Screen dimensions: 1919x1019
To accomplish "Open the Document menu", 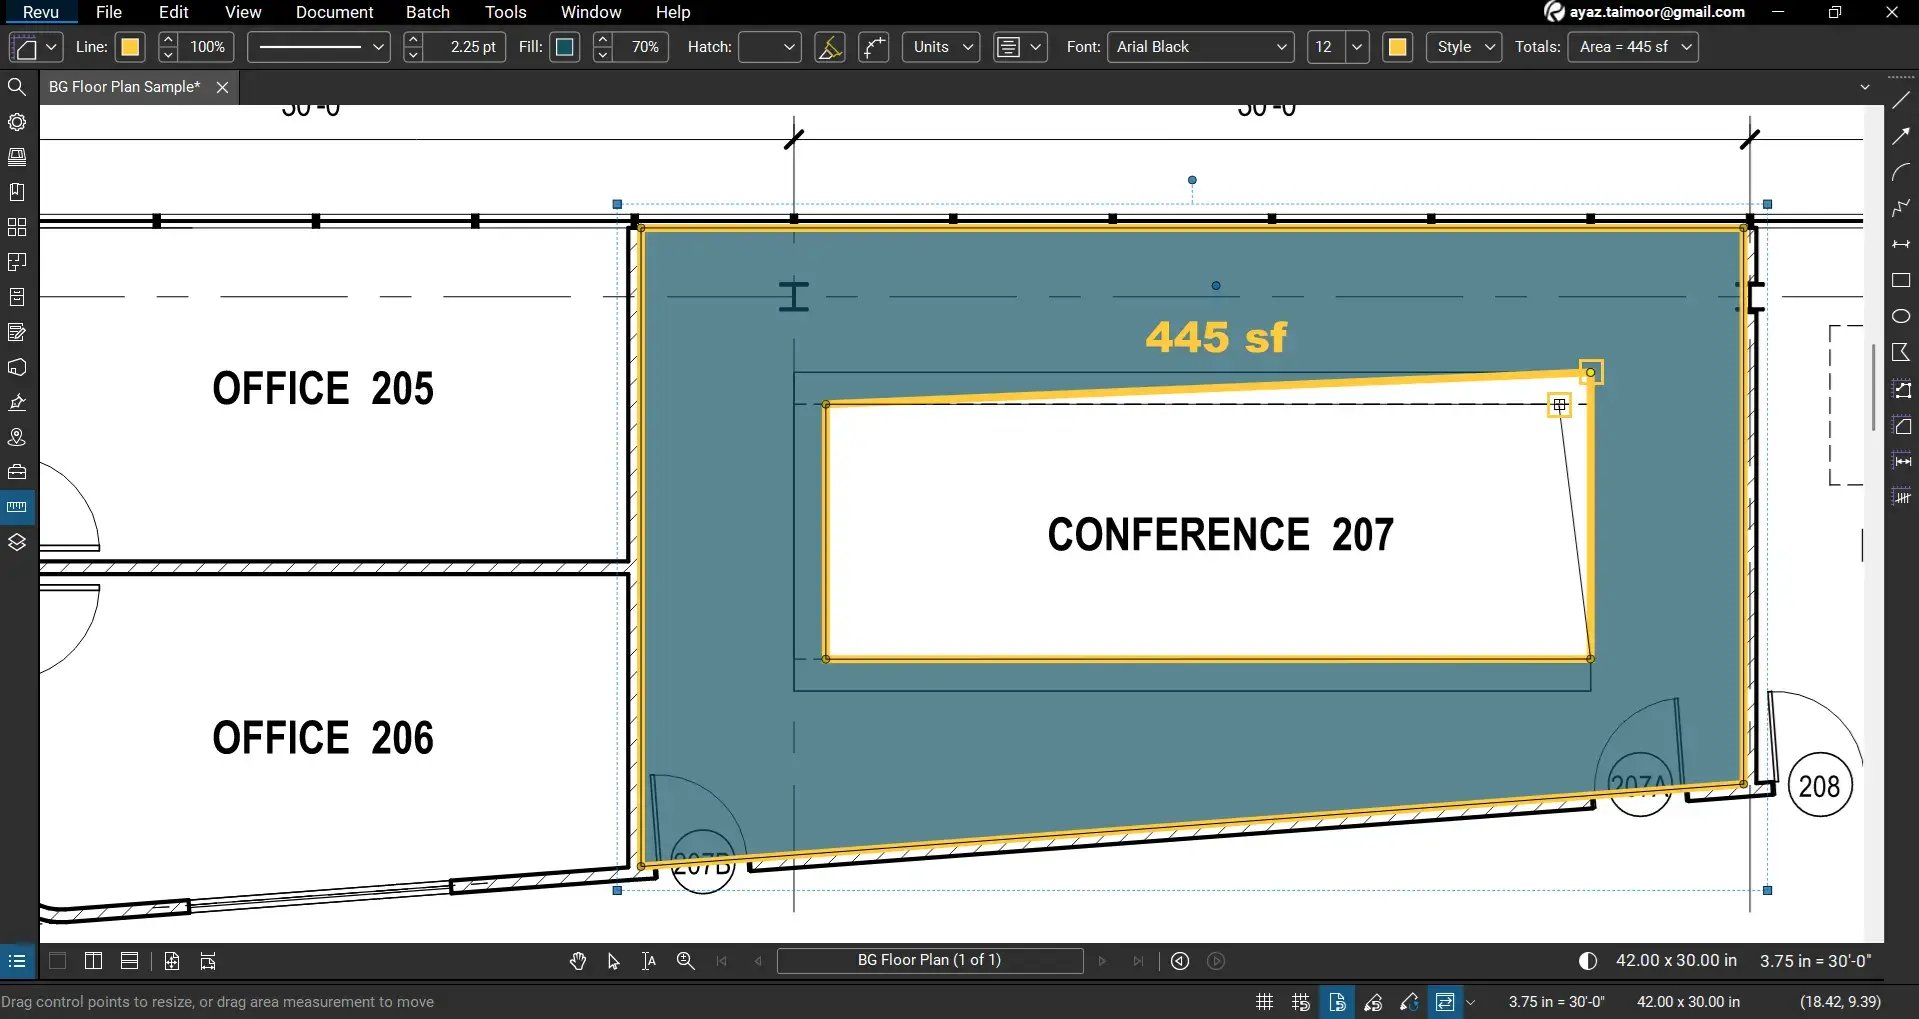I will point(334,12).
